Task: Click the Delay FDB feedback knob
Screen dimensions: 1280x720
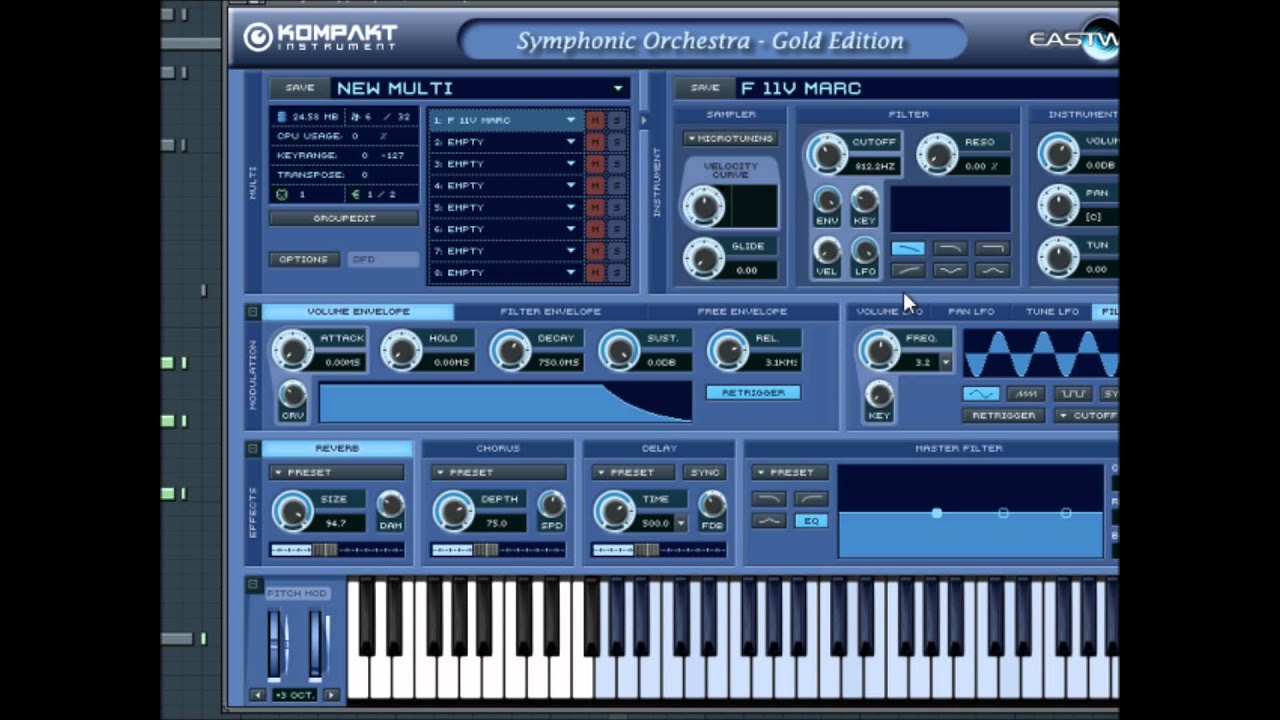Action: click(x=711, y=504)
